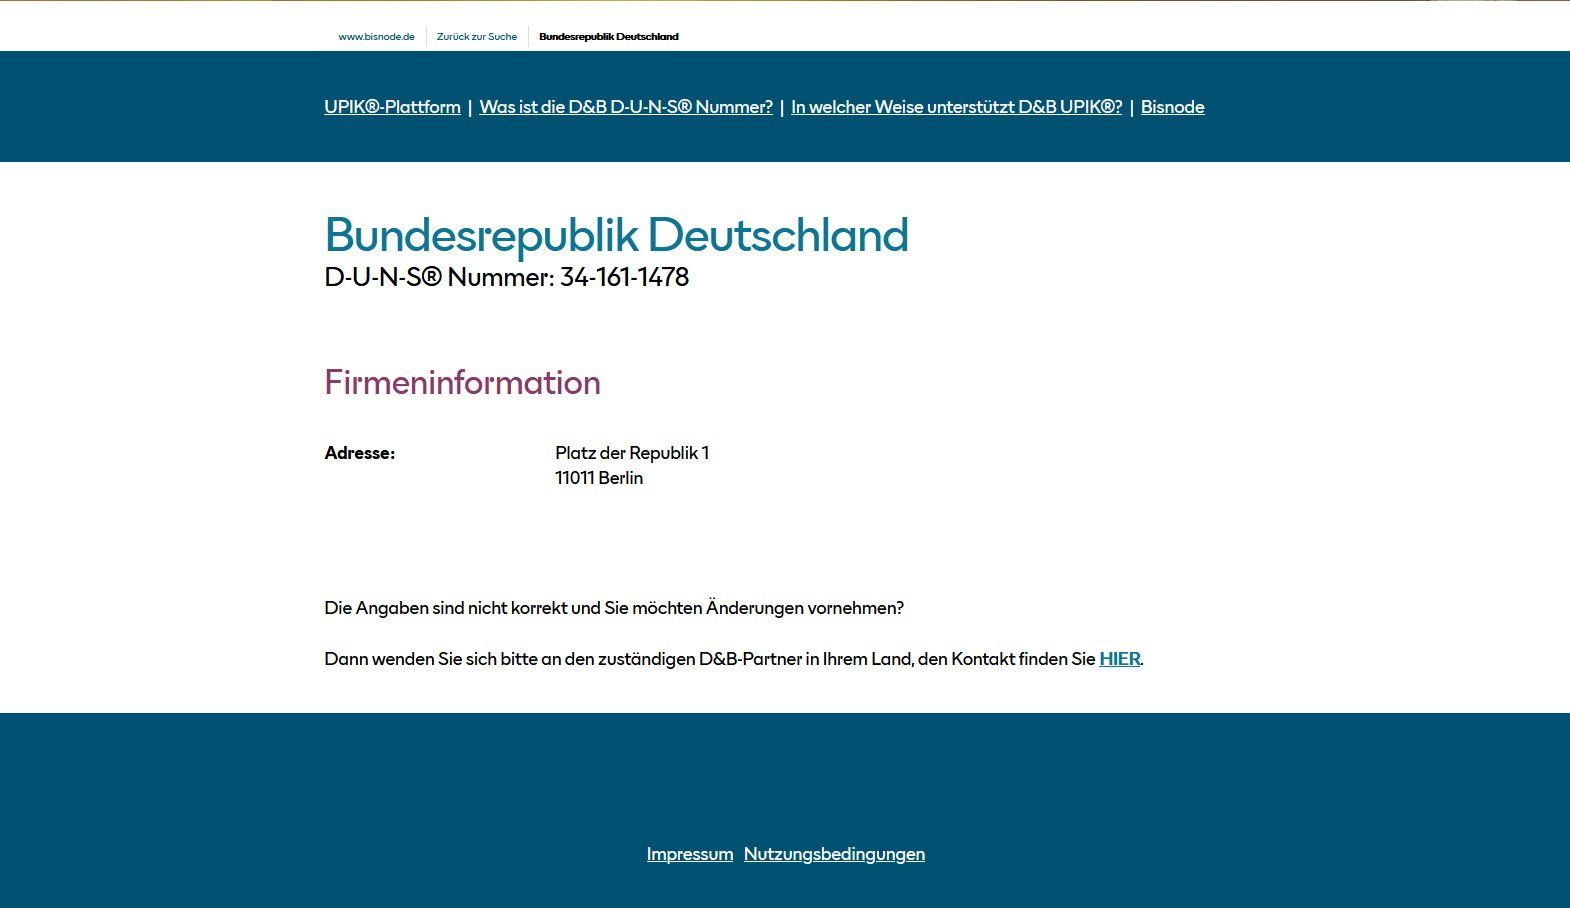This screenshot has width=1570, height=908.
Task: Click the HIER contact link
Action: coord(1120,659)
